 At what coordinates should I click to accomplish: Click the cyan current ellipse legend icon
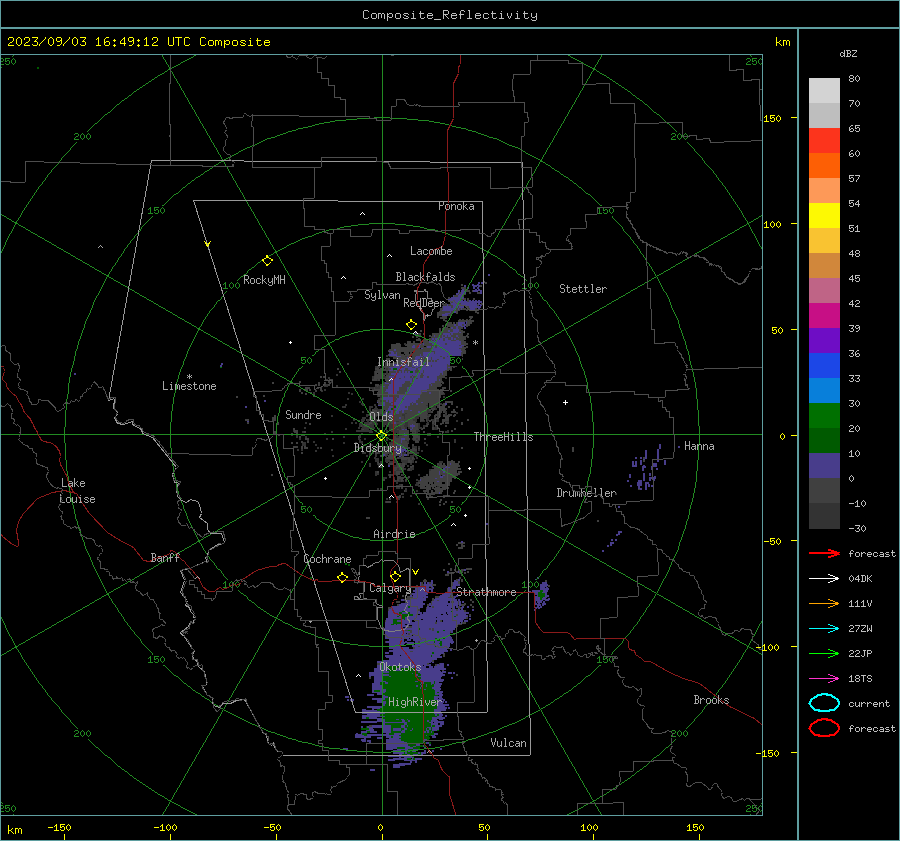point(824,703)
